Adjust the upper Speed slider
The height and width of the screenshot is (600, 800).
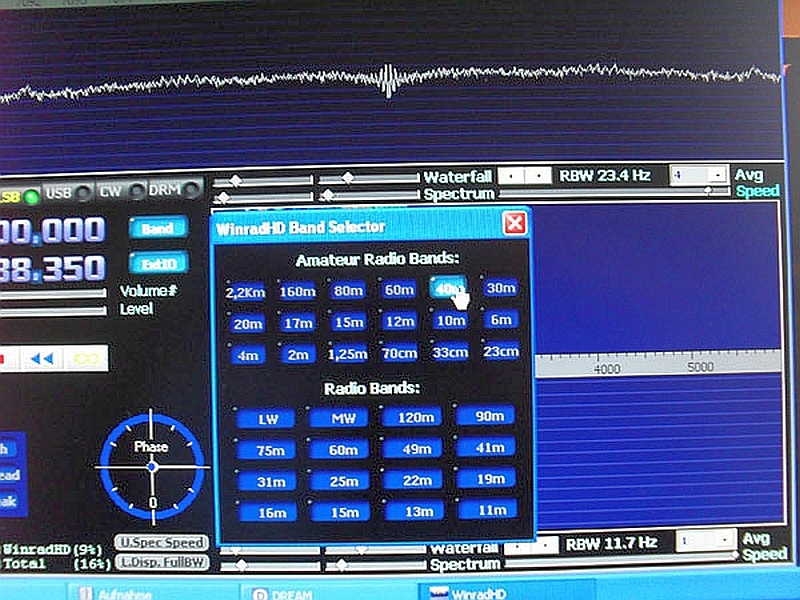(x=614, y=192)
